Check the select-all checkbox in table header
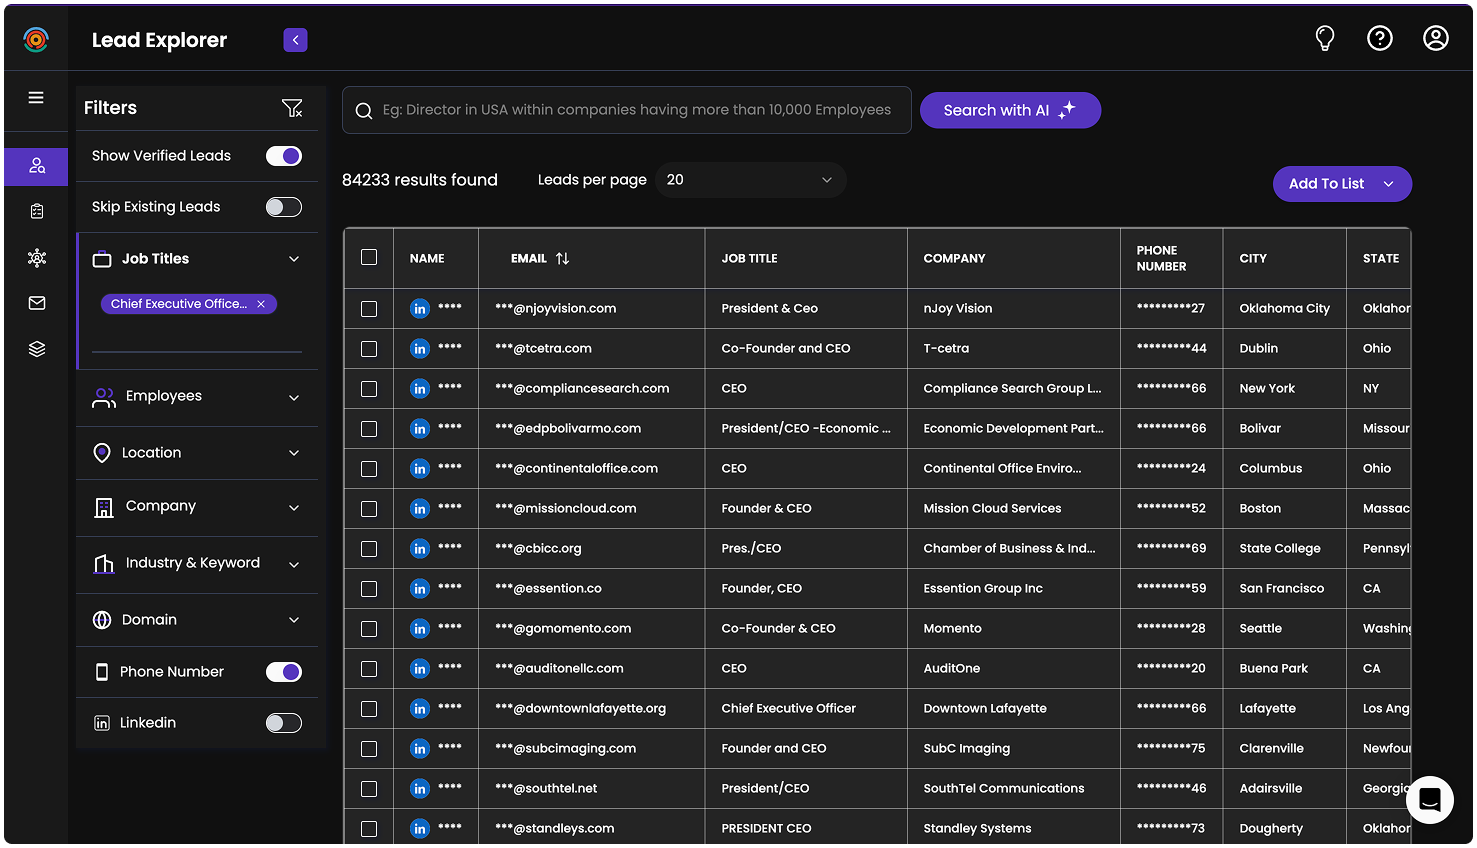Screen dimensions: 1477x848 click(369, 258)
